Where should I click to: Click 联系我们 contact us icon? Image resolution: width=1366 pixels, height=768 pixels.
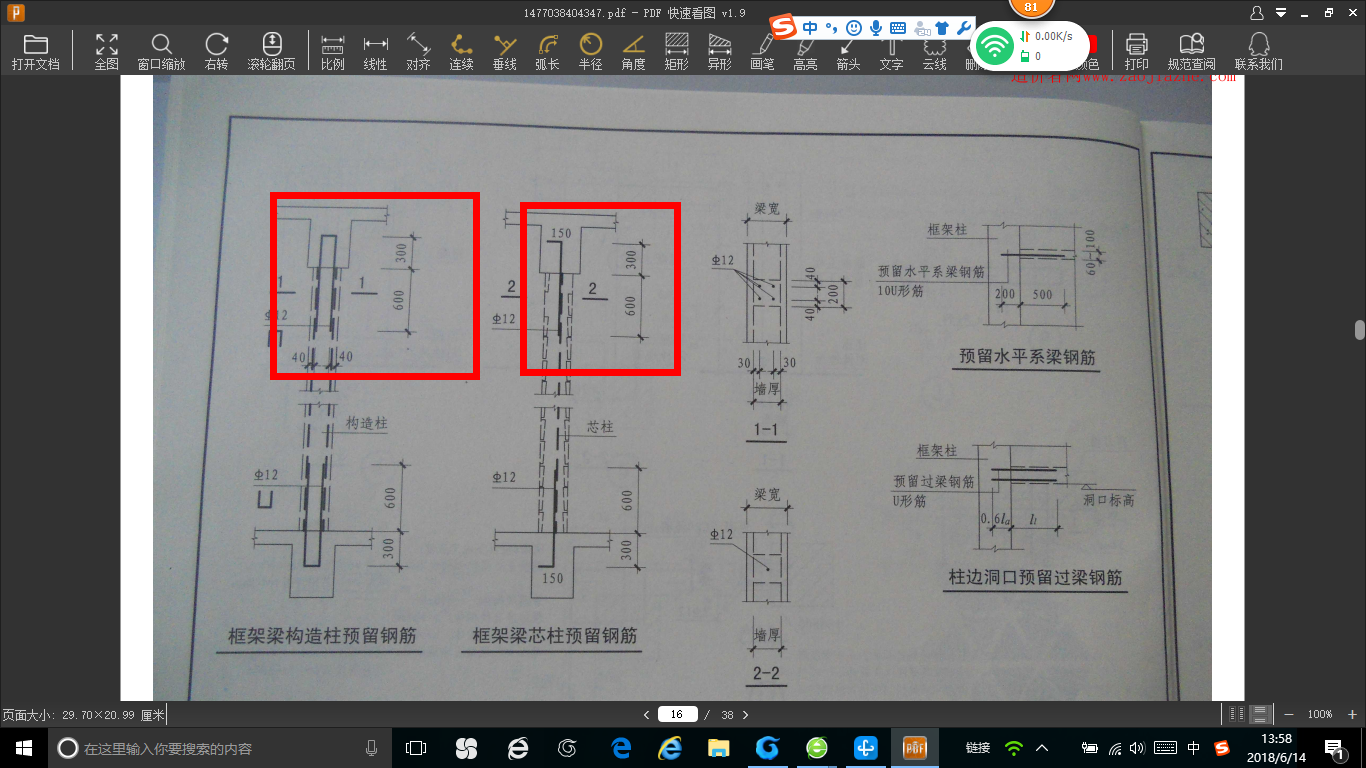[1258, 51]
